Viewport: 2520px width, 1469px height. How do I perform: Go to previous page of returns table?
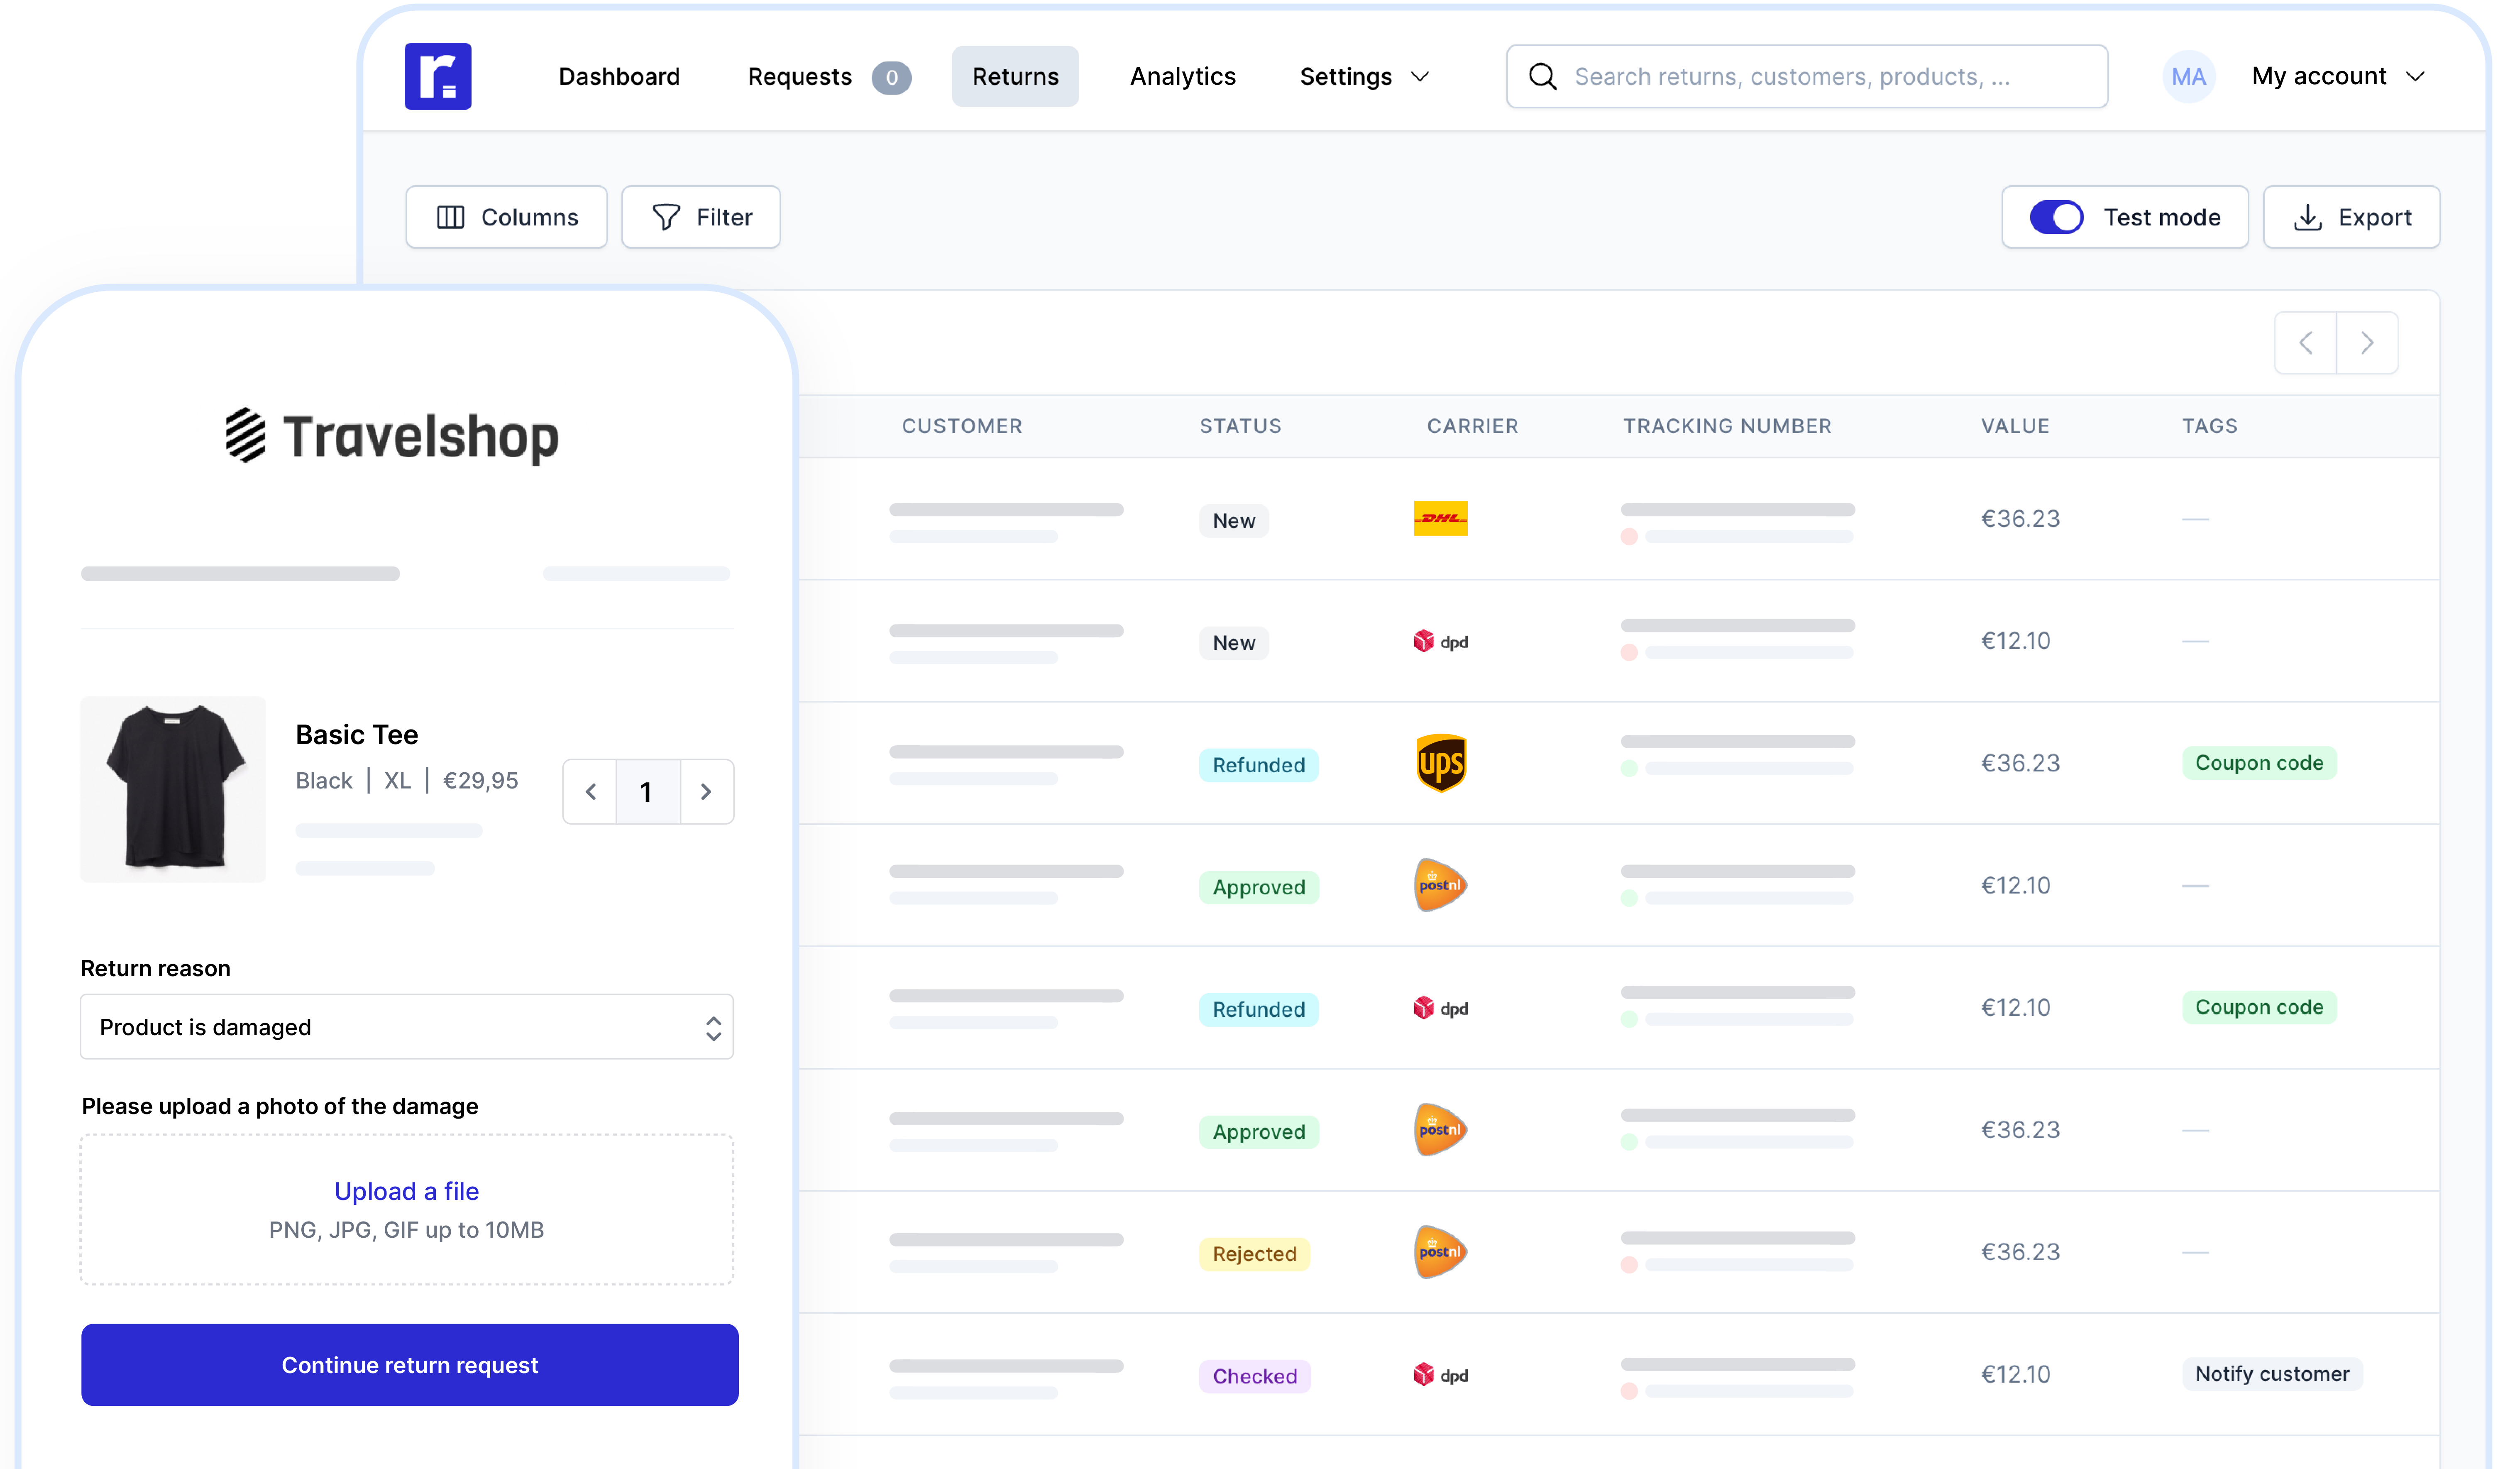click(x=2305, y=343)
